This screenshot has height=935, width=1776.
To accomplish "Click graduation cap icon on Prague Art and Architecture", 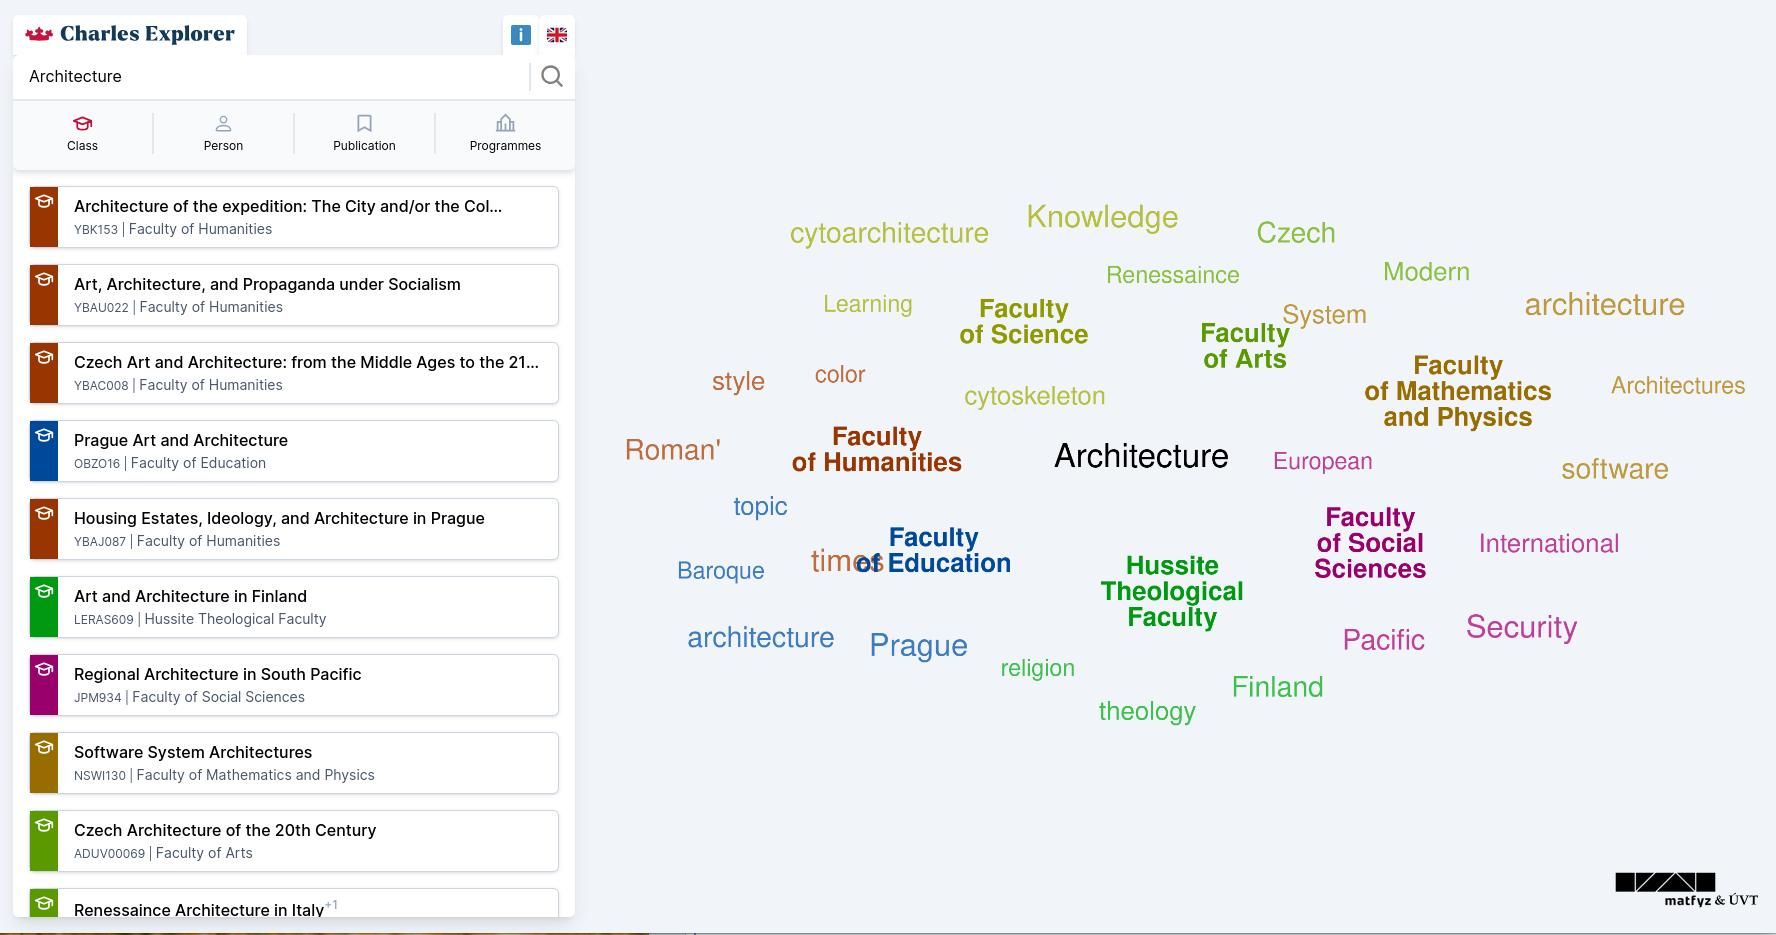I will click(44, 436).
